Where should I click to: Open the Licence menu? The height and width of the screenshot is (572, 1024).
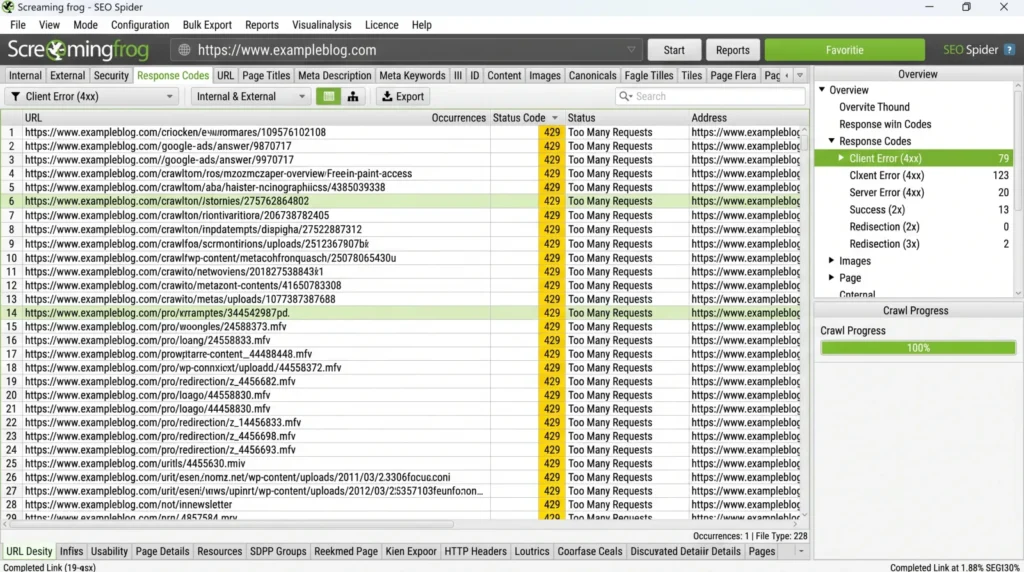381,25
